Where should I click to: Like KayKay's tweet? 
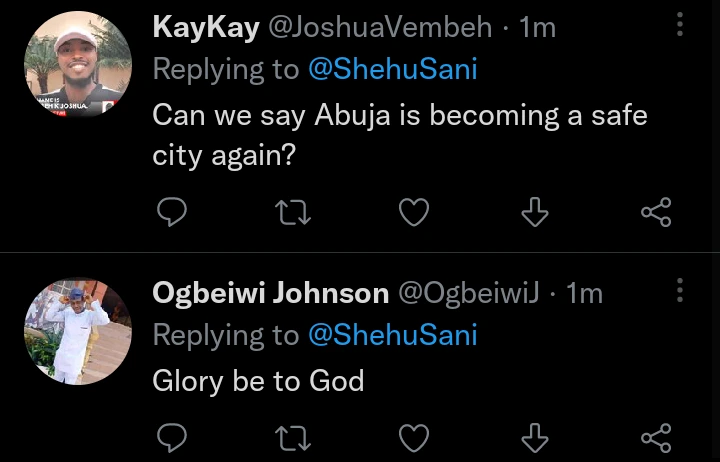414,212
